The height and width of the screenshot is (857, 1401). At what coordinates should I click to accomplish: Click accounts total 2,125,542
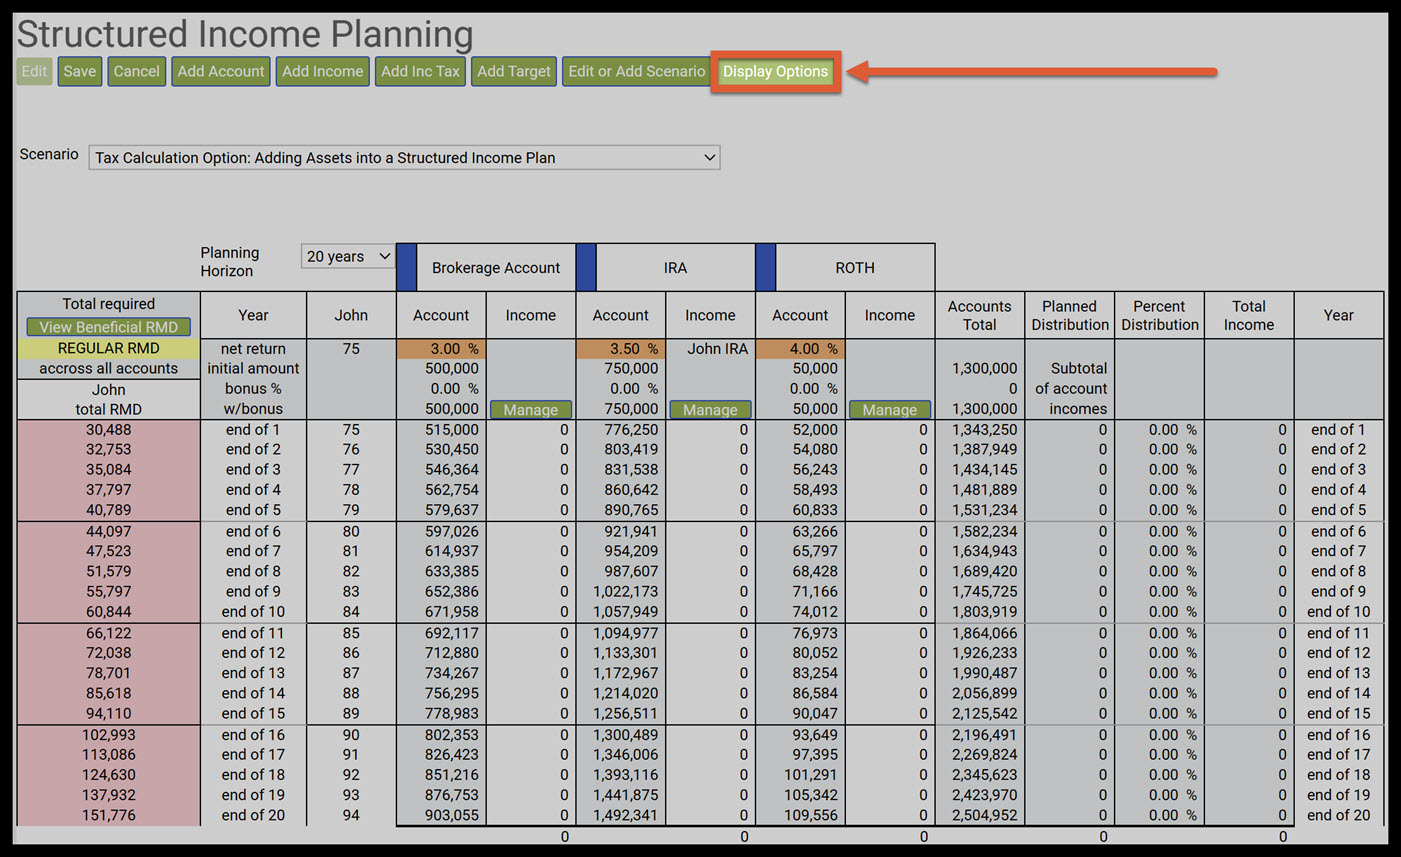coord(984,714)
